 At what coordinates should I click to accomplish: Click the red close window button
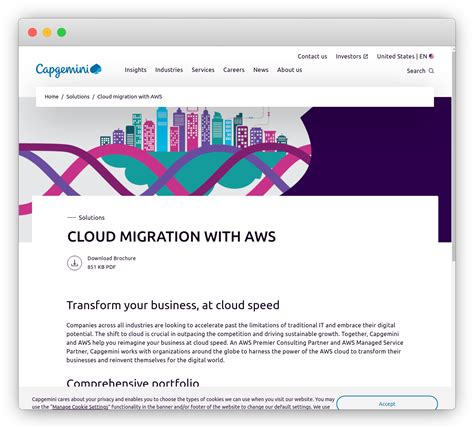[x=32, y=32]
